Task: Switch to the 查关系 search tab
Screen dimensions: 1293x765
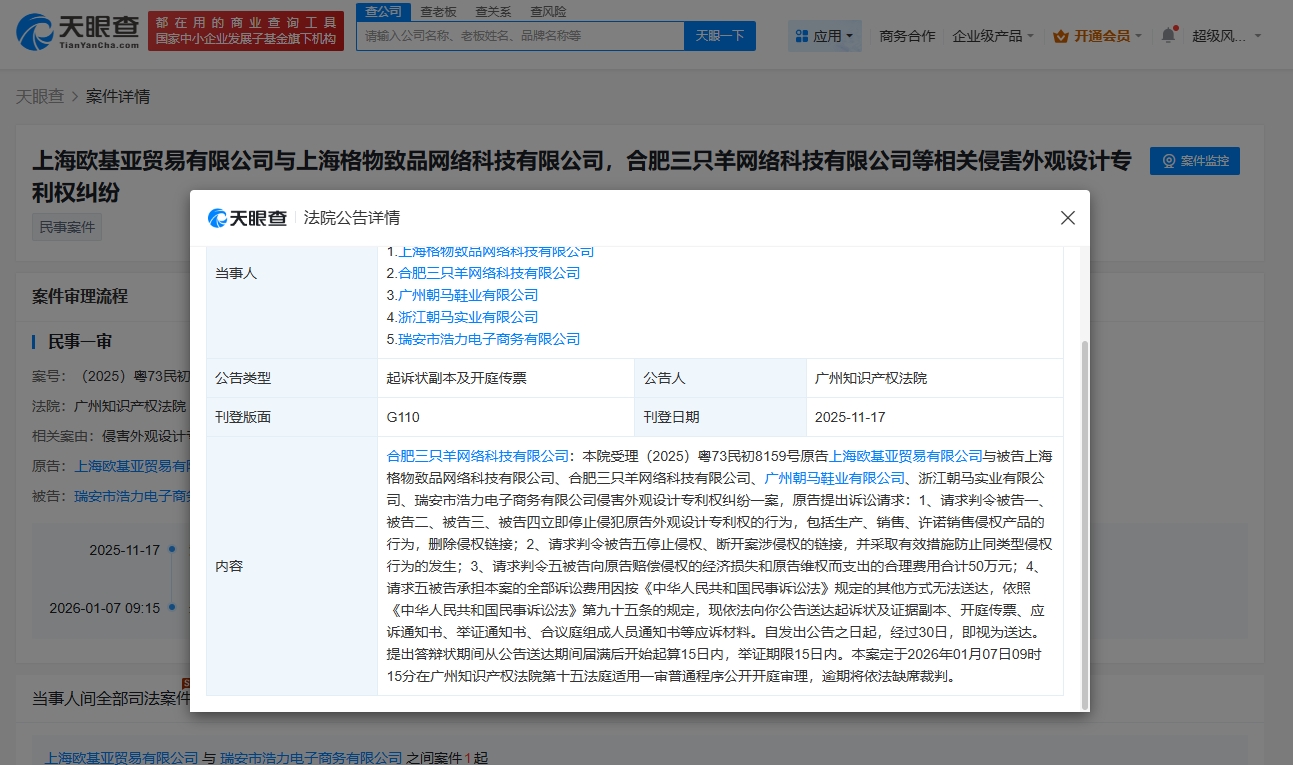Action: pos(493,11)
